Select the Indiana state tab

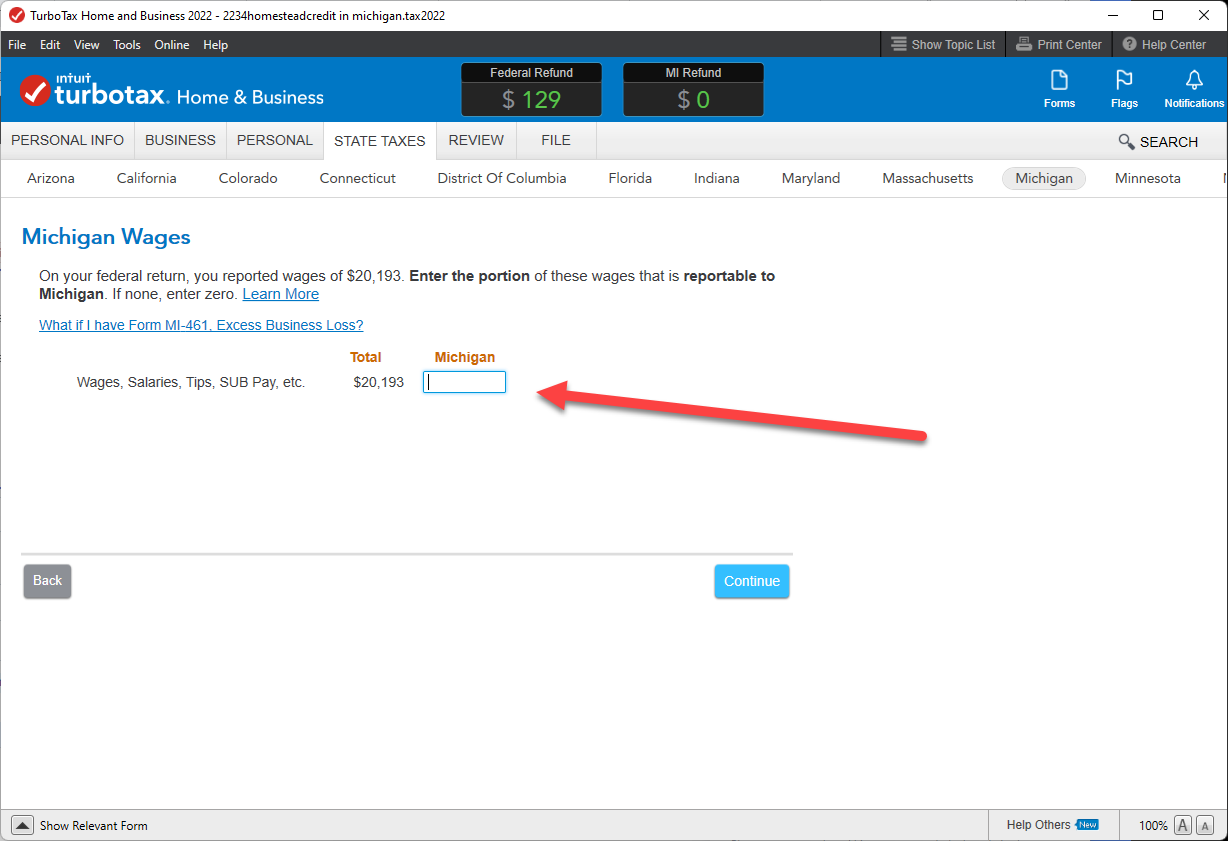(717, 178)
